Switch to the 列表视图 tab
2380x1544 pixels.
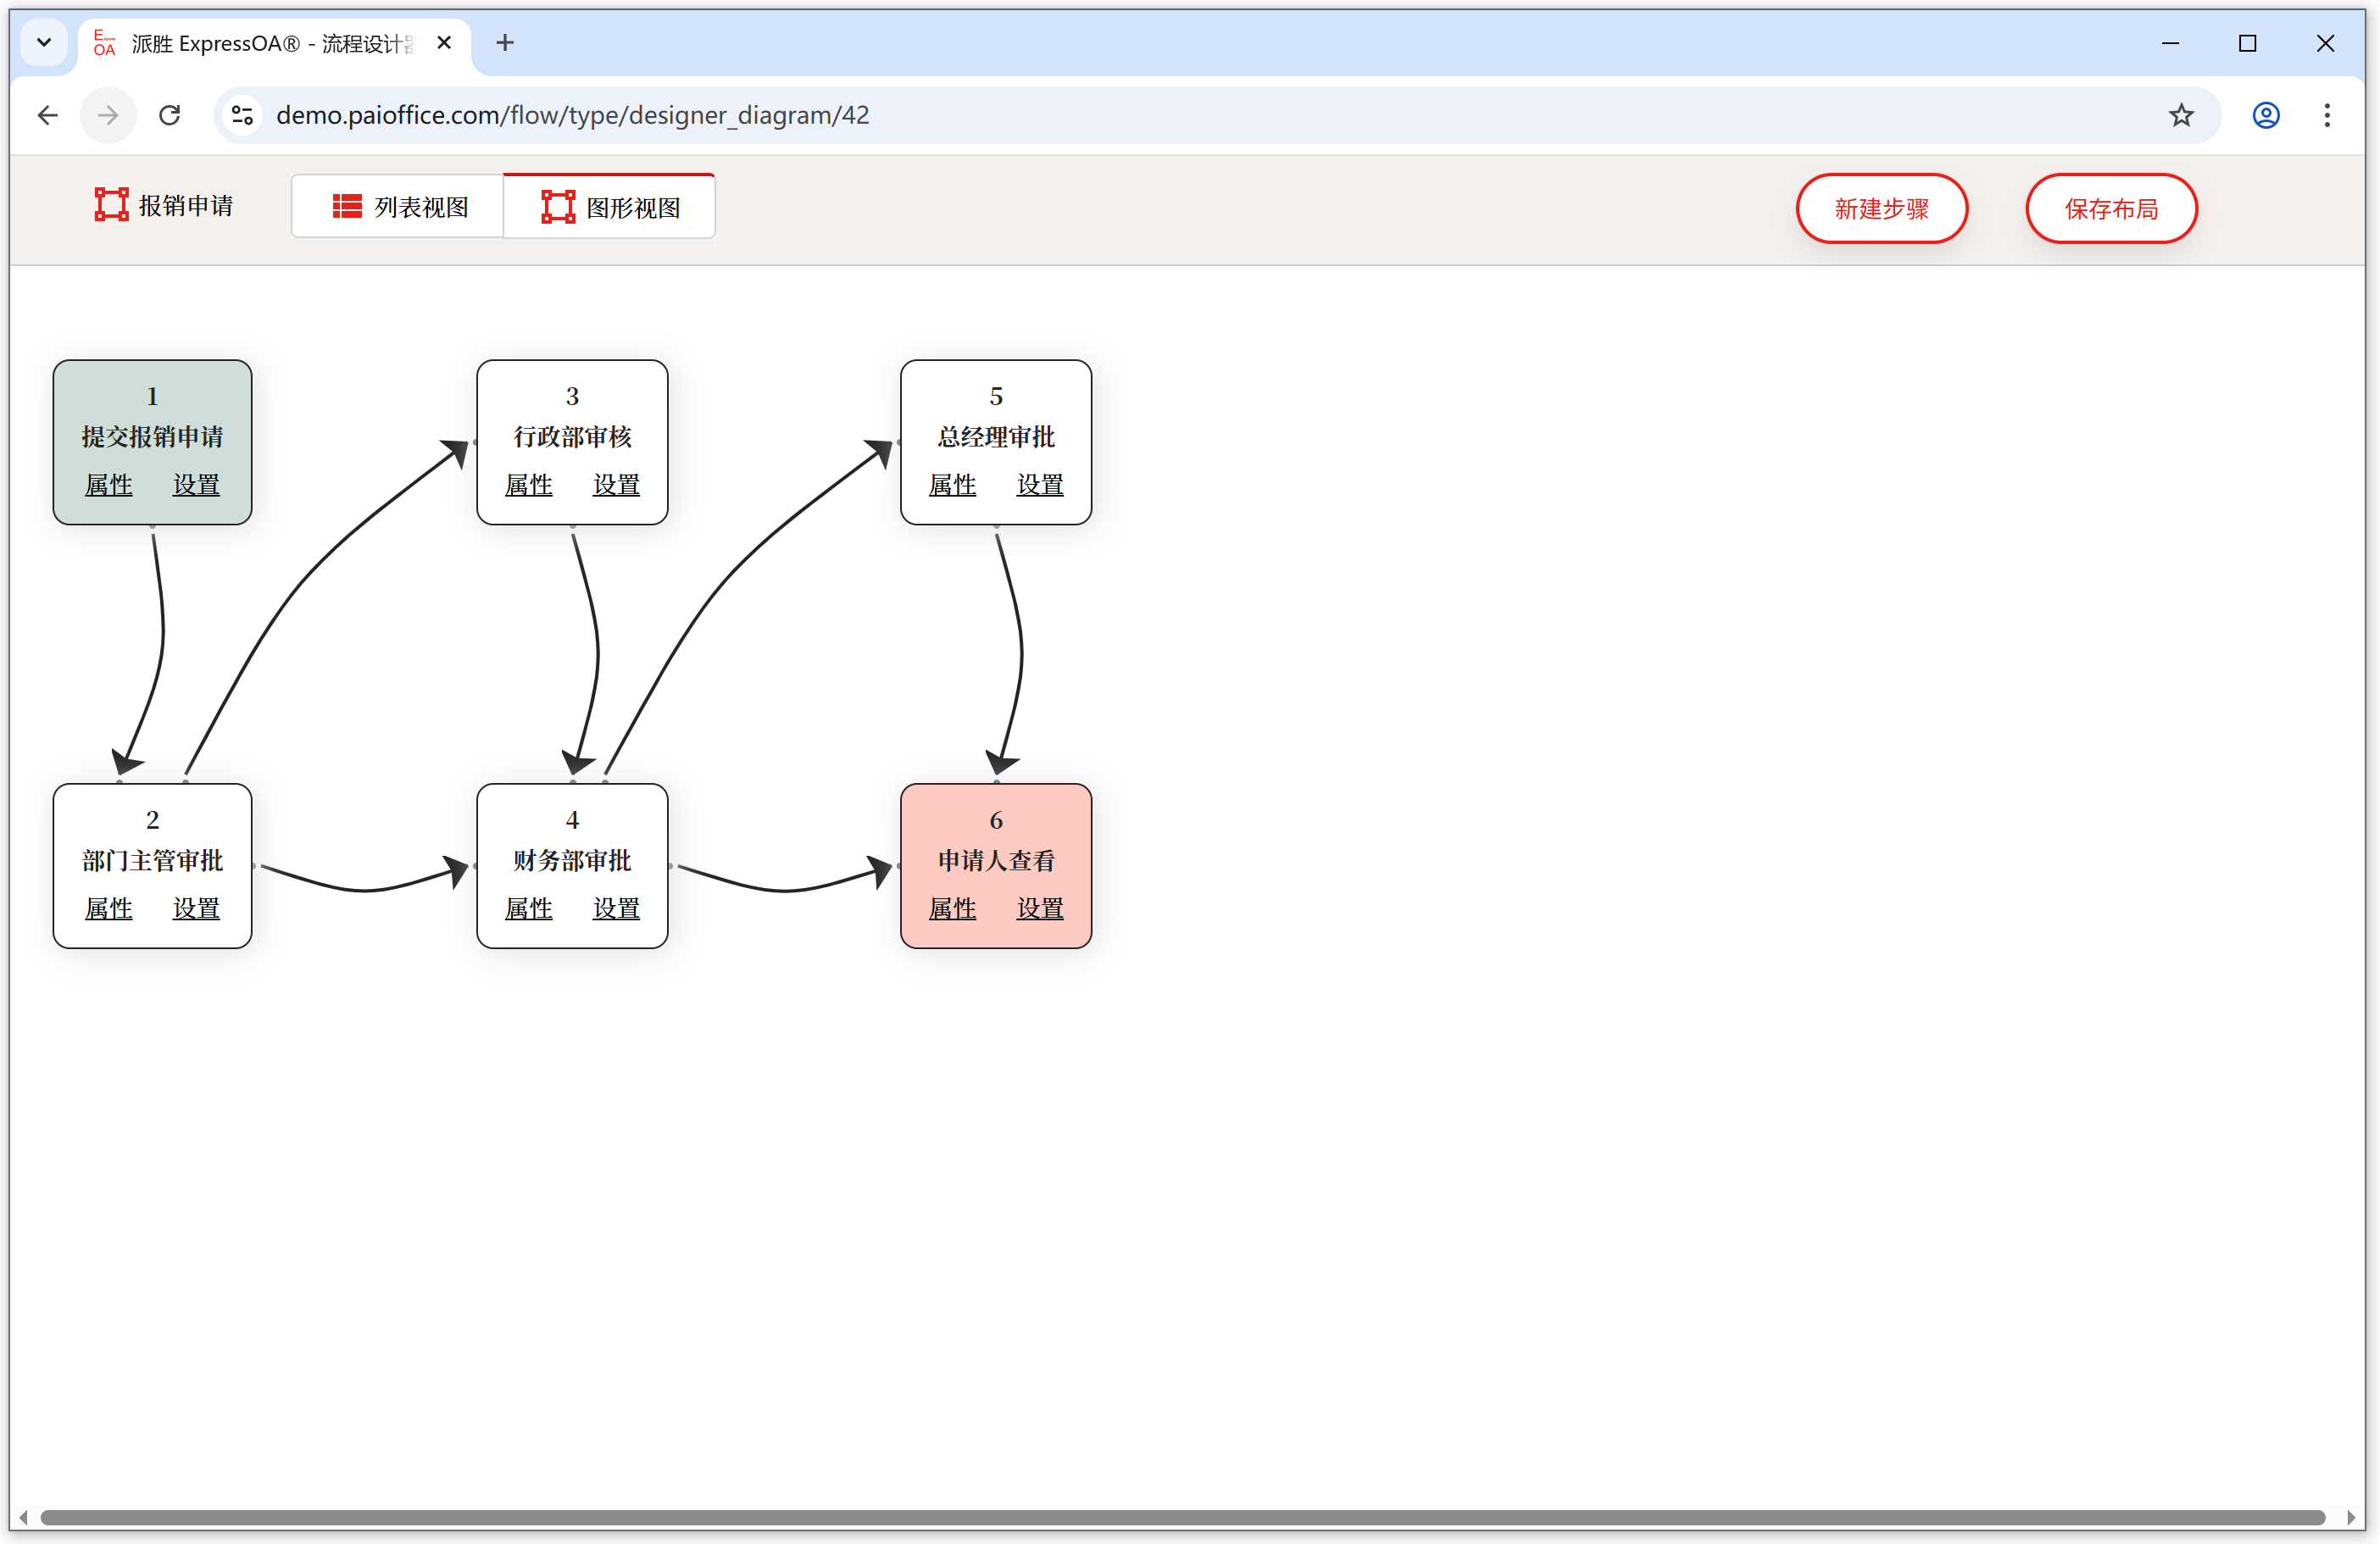(399, 207)
